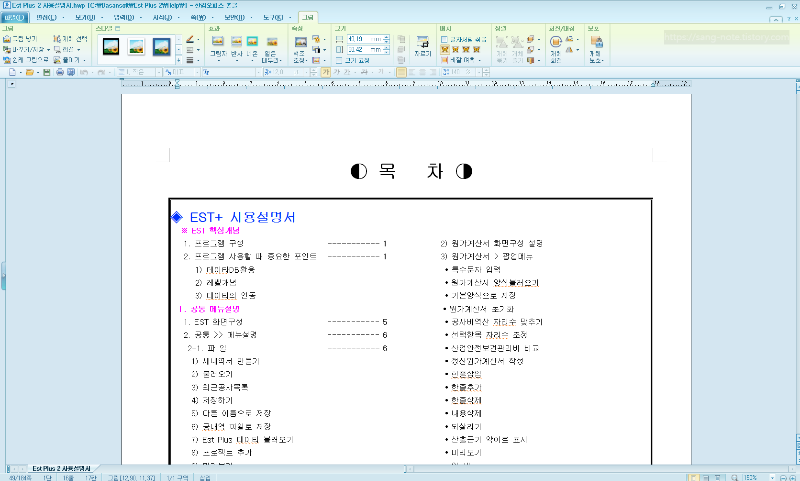
Task: Select the fourth text wrap layout icon
Action: (x=477, y=49)
